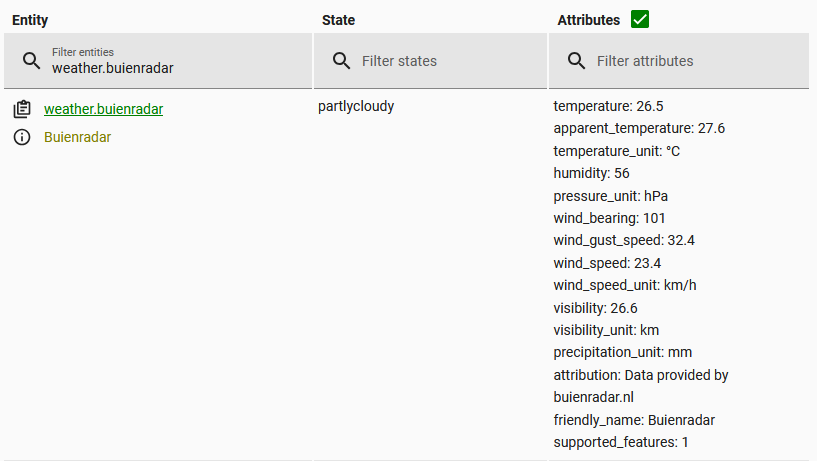
Task: Focus the Filter attributes input field
Action: coord(679,61)
